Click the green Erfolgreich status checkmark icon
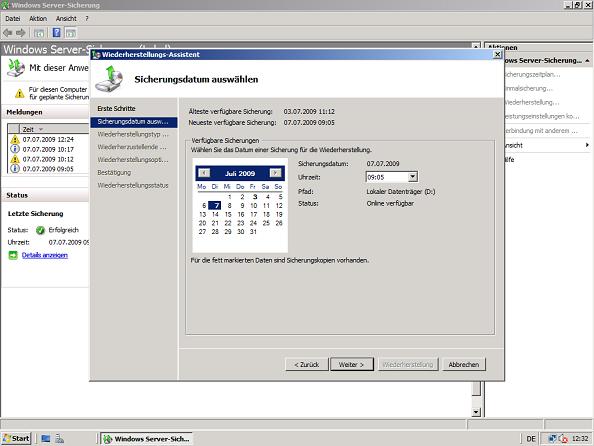 [x=40, y=230]
